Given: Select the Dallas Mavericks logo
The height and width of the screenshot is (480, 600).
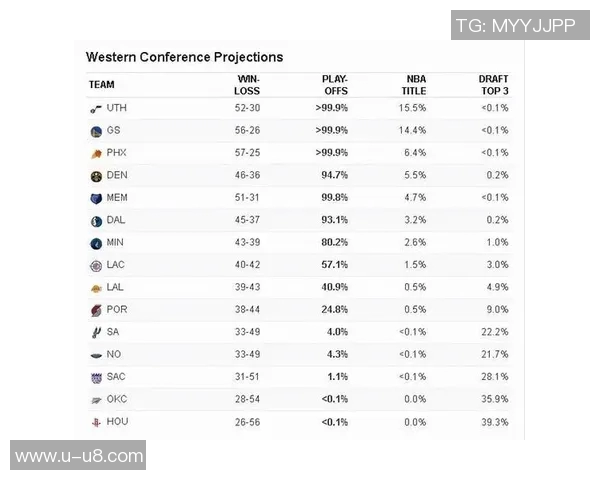Looking at the screenshot, I should click(96, 220).
